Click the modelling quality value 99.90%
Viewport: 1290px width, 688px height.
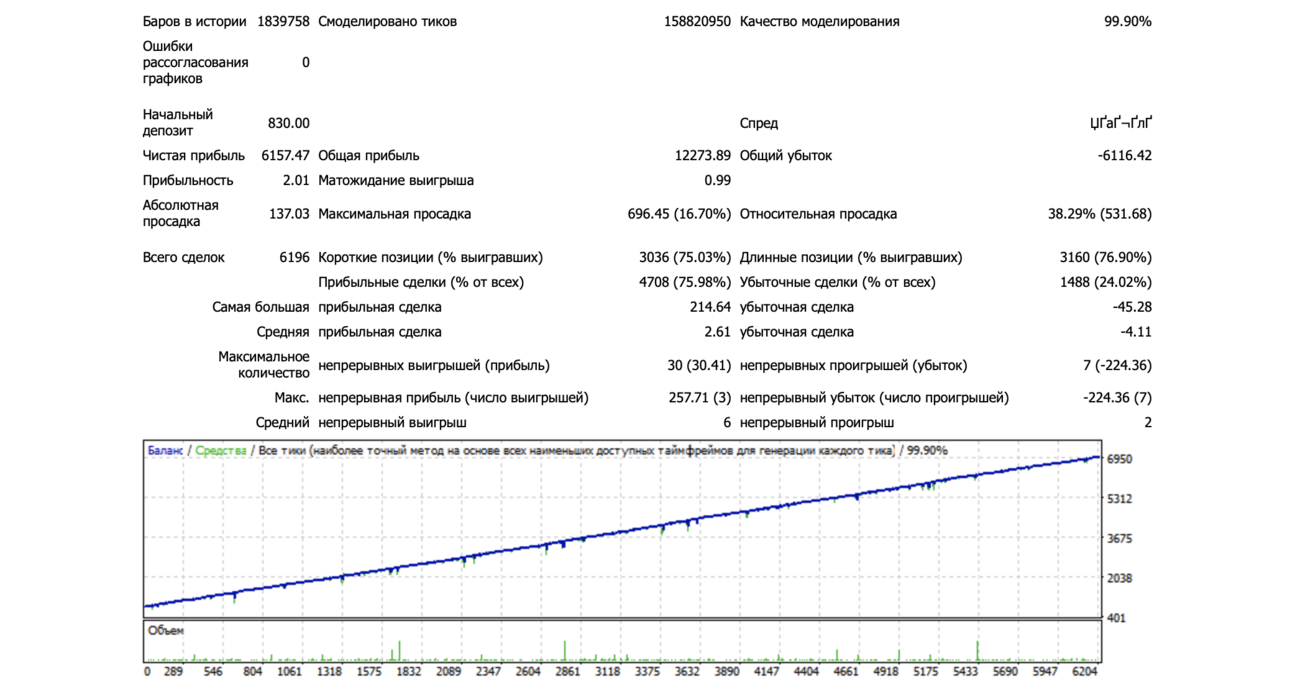click(1127, 21)
